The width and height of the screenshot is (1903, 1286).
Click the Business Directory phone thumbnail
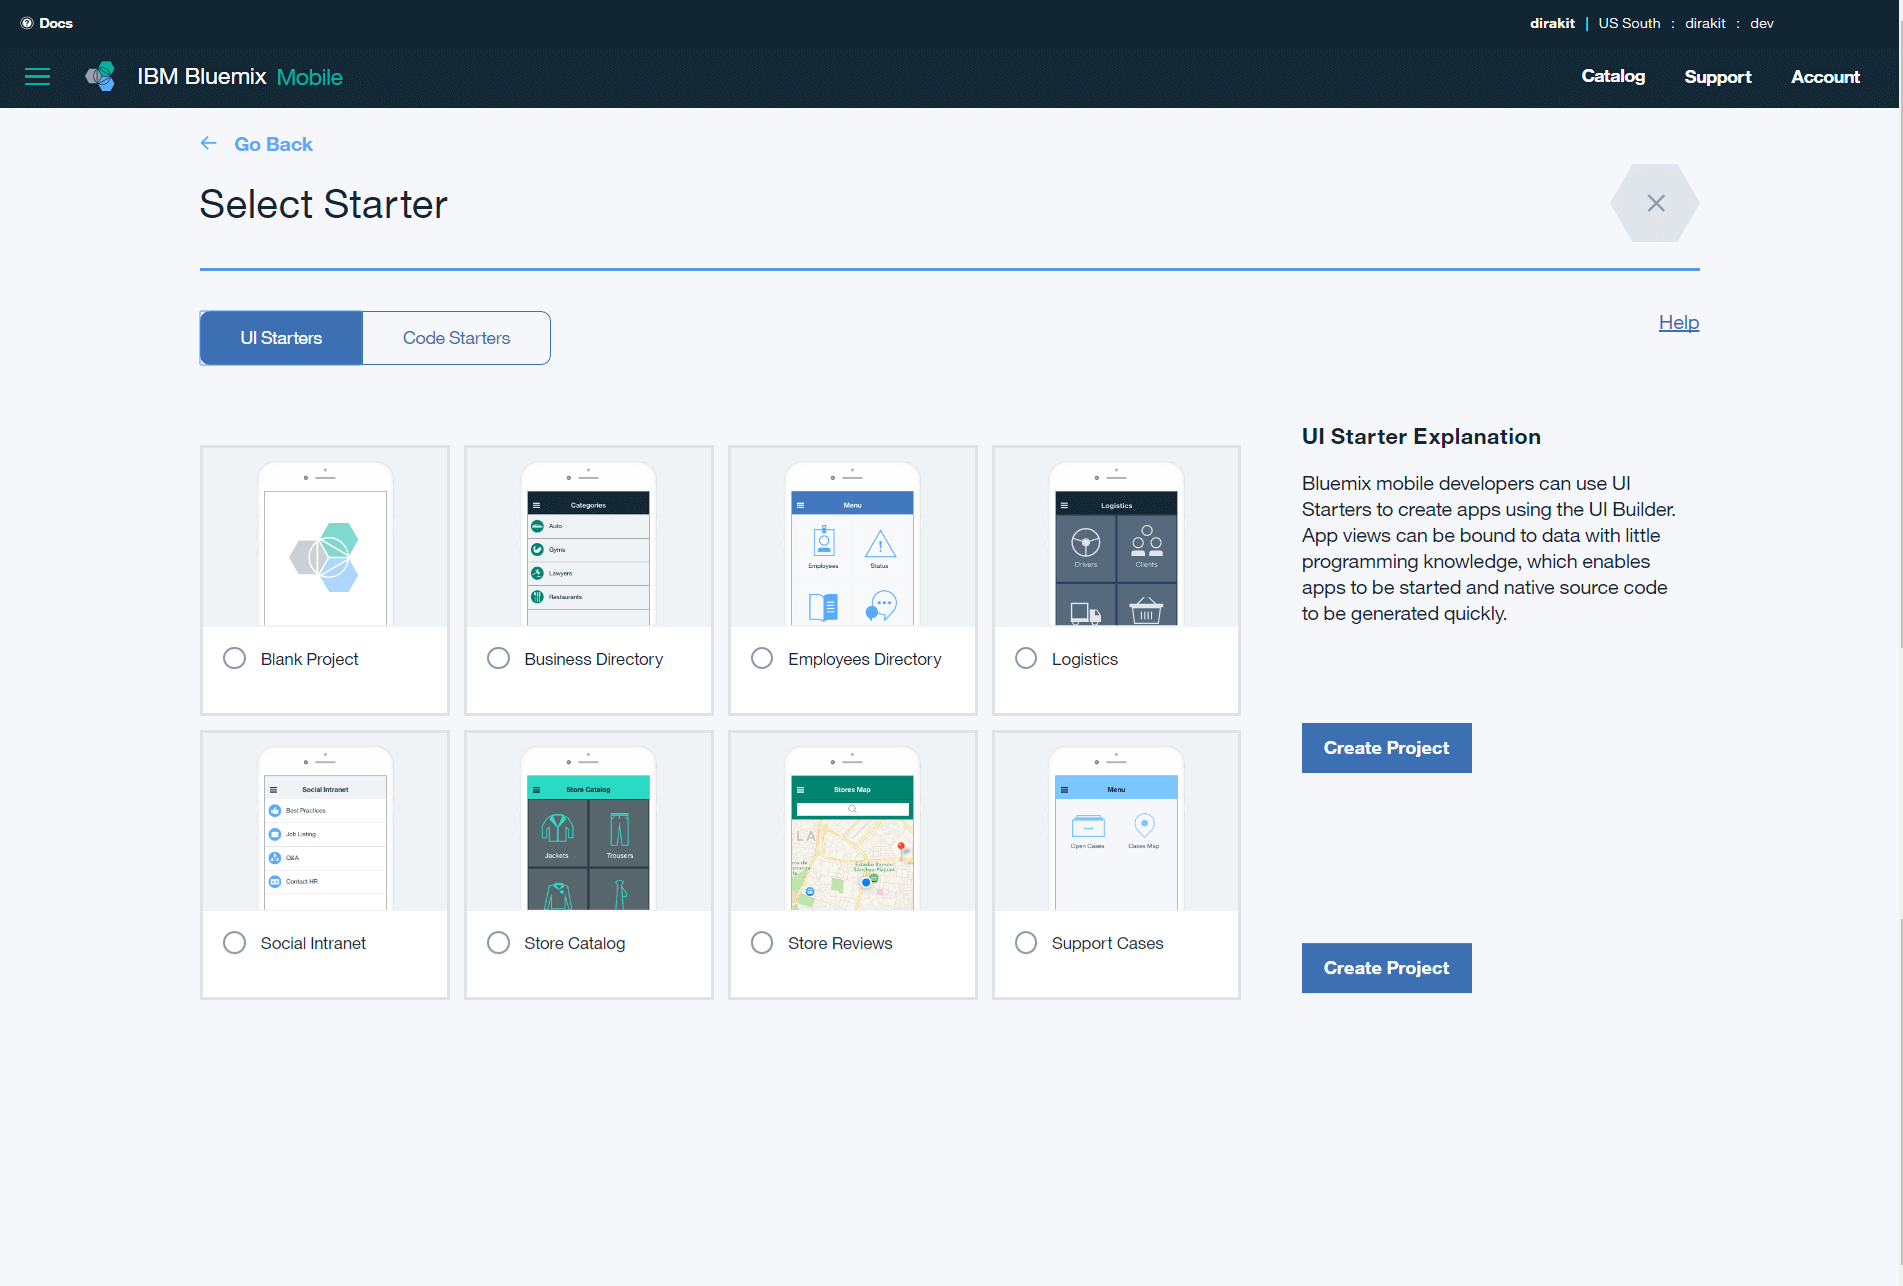pyautogui.click(x=588, y=544)
